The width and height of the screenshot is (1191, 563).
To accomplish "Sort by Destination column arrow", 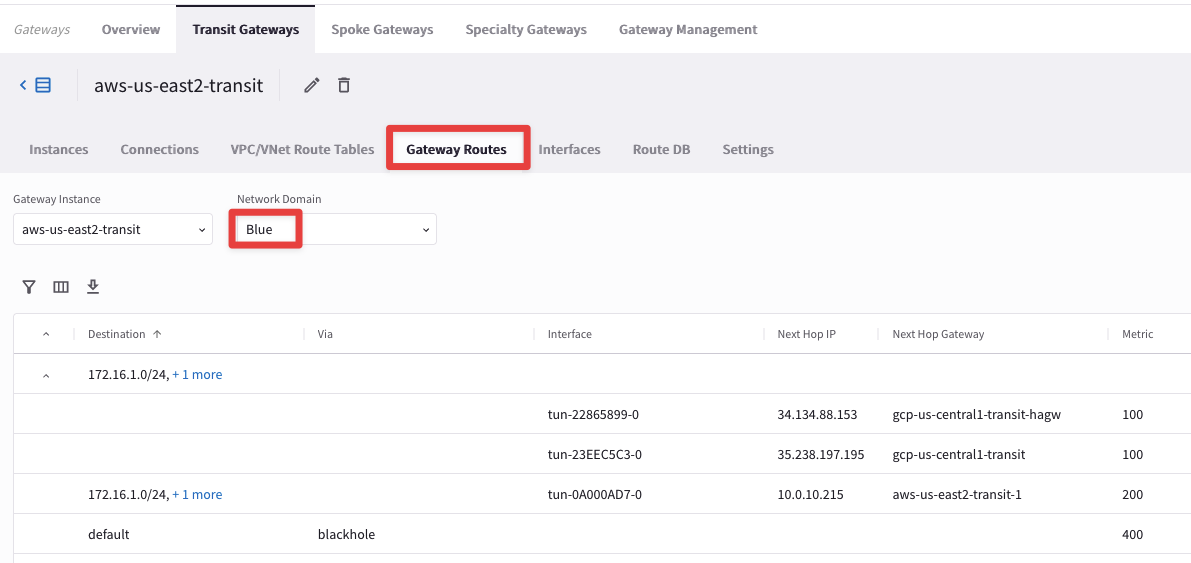I will (157, 334).
